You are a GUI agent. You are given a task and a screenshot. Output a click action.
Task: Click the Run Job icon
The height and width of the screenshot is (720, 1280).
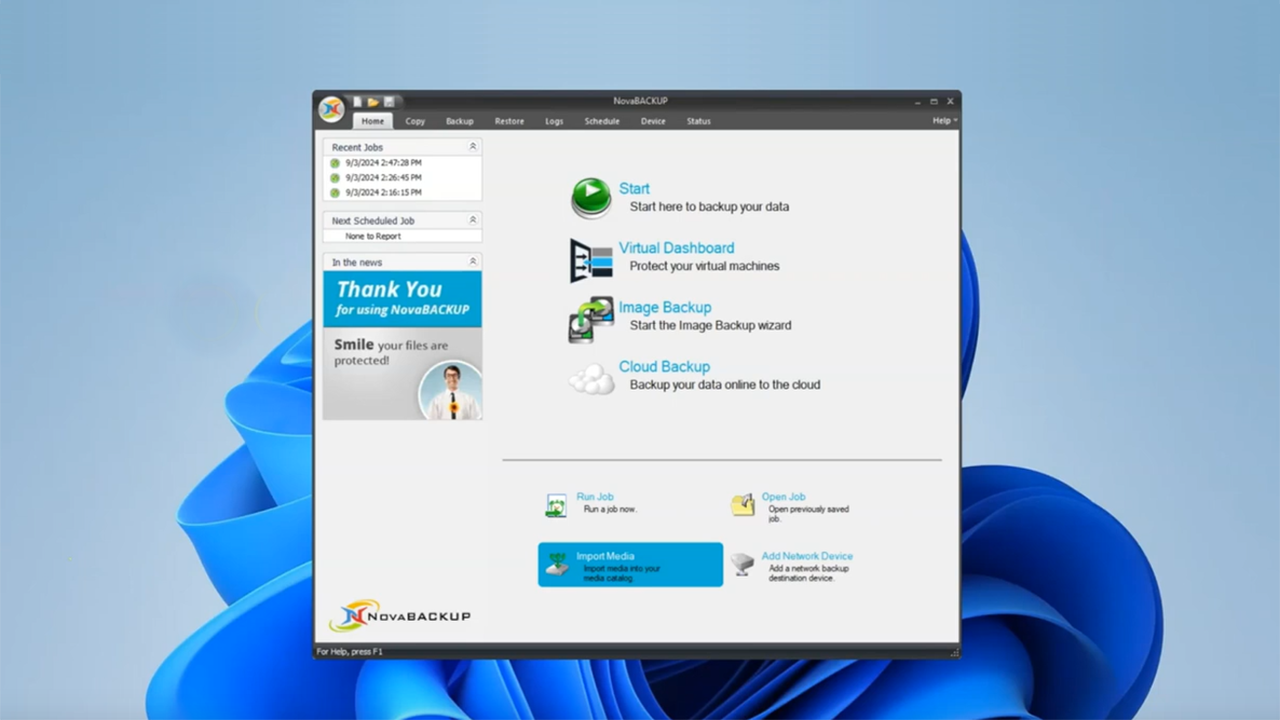tap(555, 505)
